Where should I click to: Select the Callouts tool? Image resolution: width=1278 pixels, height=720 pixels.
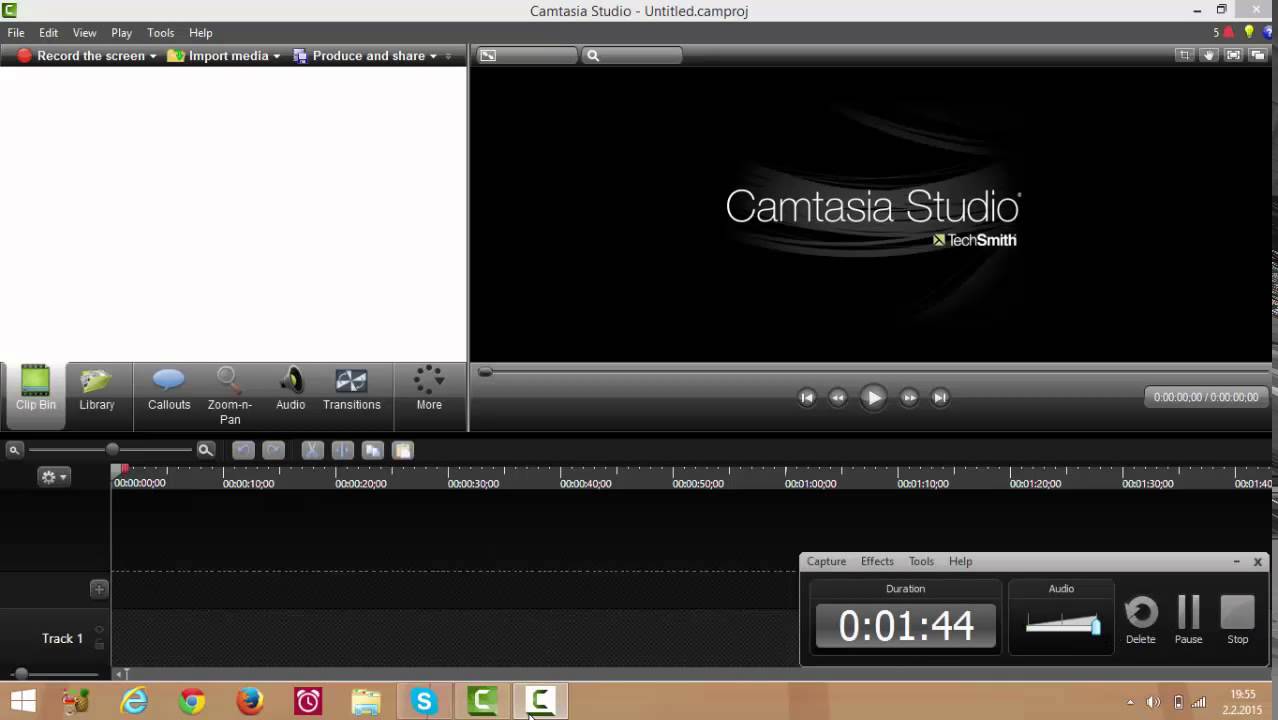tap(169, 390)
